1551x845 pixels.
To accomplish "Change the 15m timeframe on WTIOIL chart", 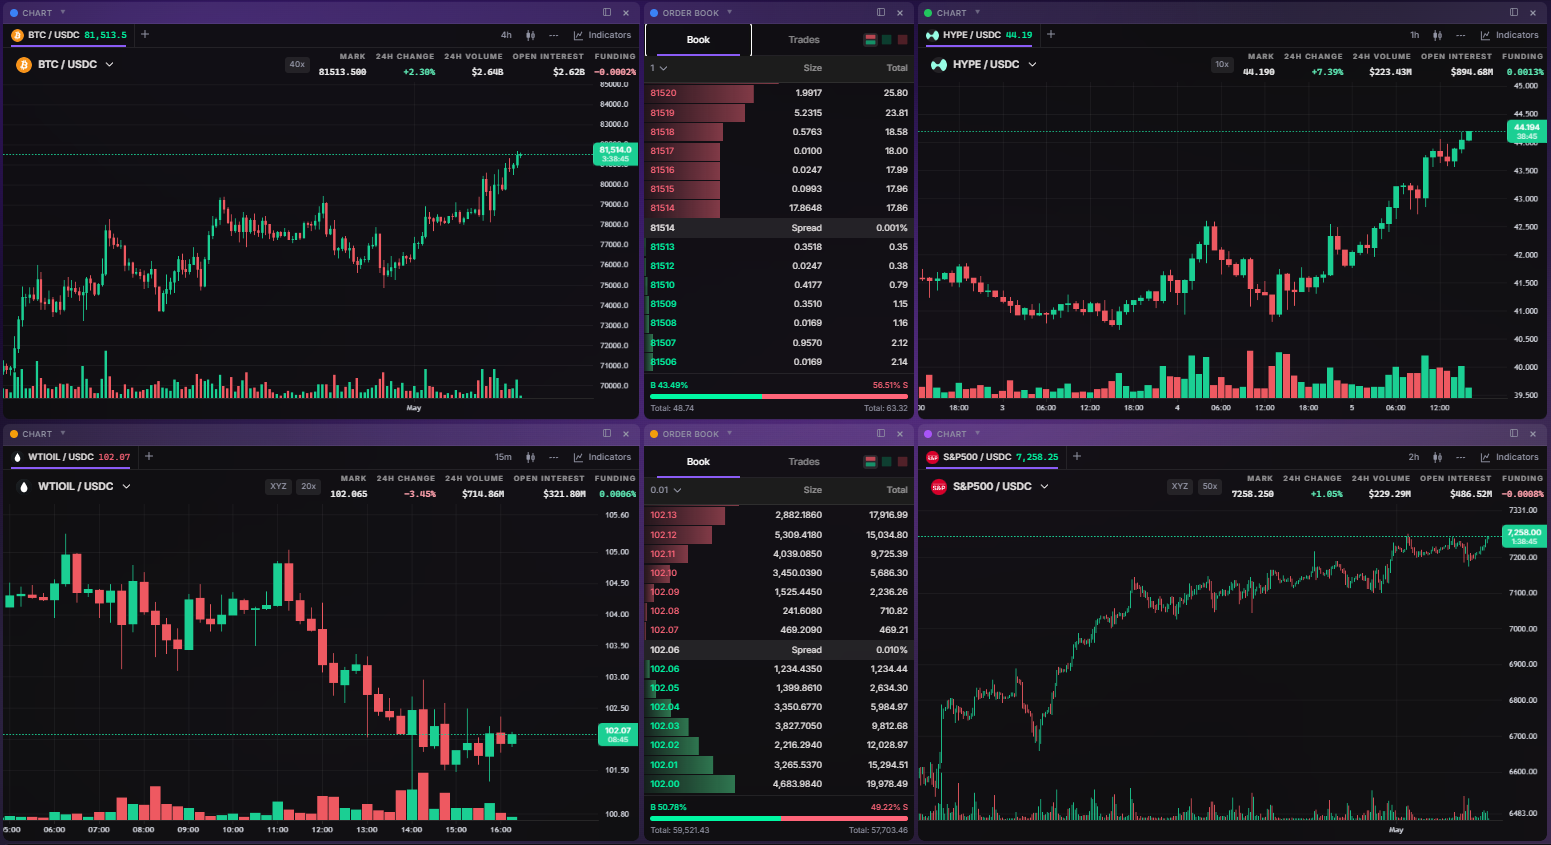I will 503,457.
